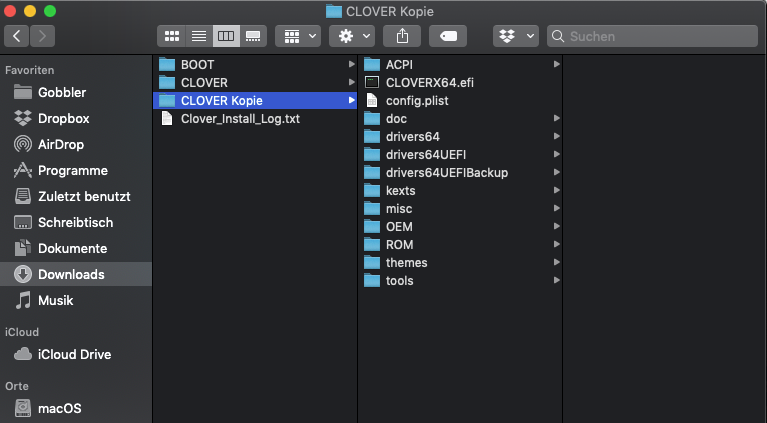The height and width of the screenshot is (423, 767).
Task: Select the themes folder
Action: (x=460, y=263)
